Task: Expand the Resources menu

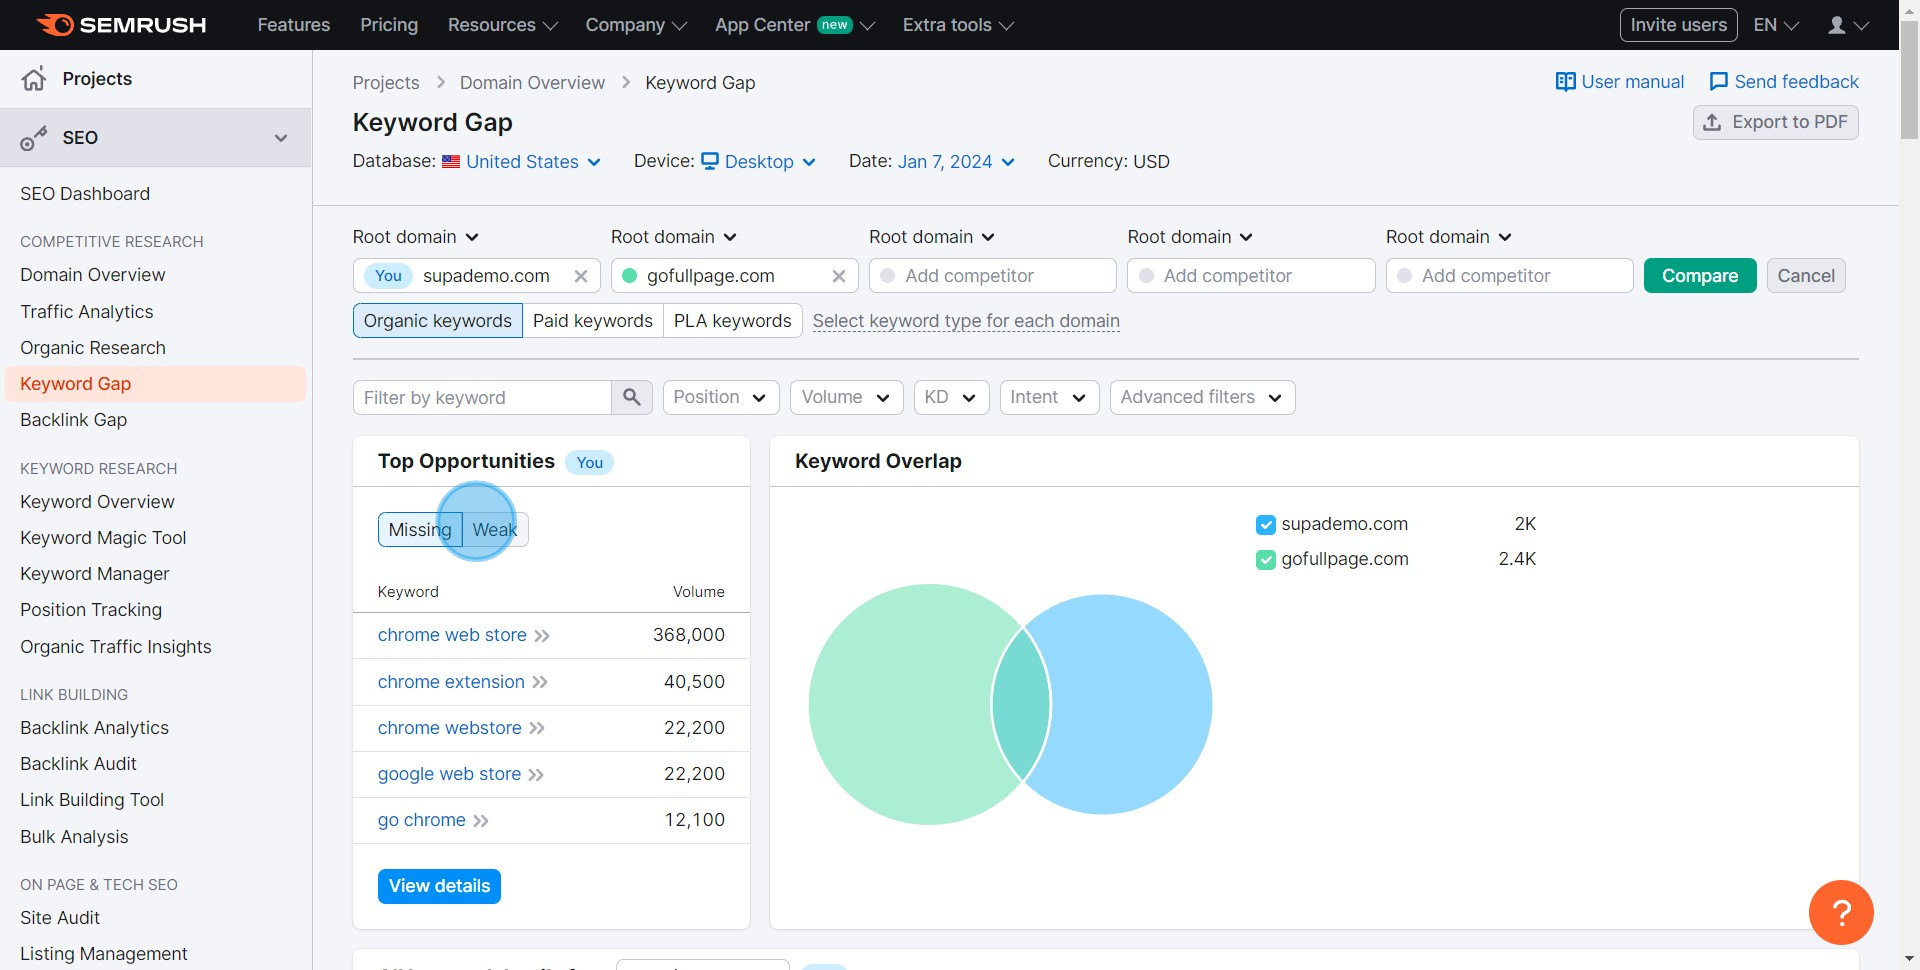Action: click(502, 25)
